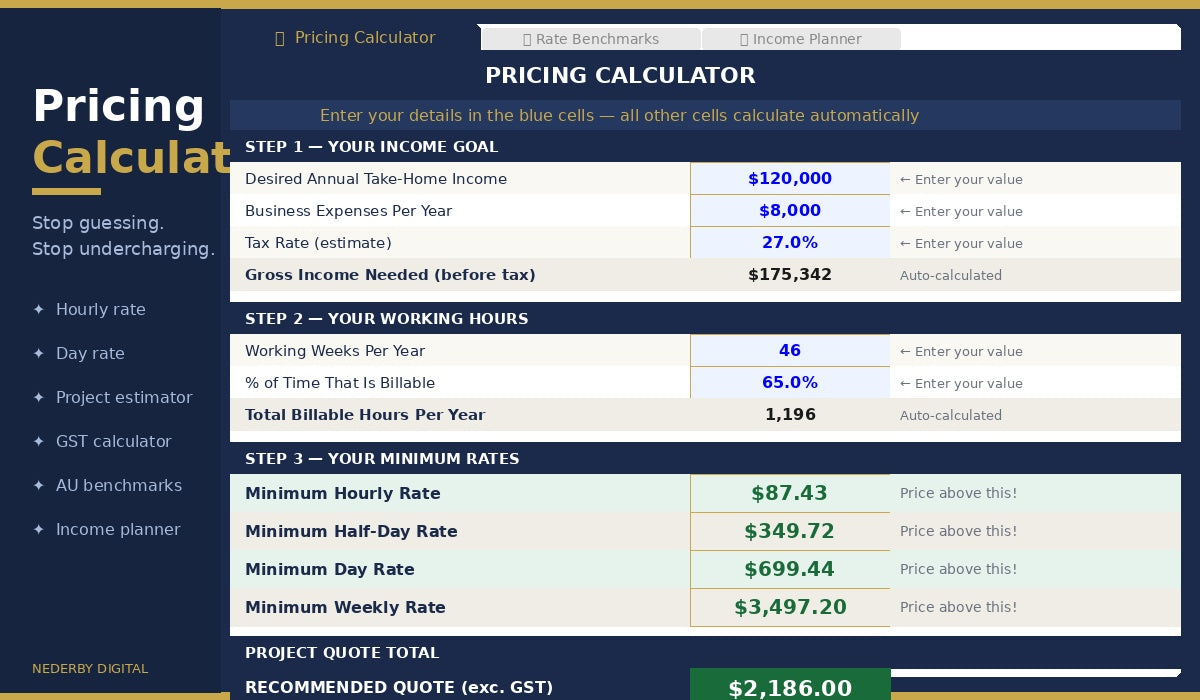Click the sparkle icon beside GST calculator
1200x700 pixels.
coord(38,442)
